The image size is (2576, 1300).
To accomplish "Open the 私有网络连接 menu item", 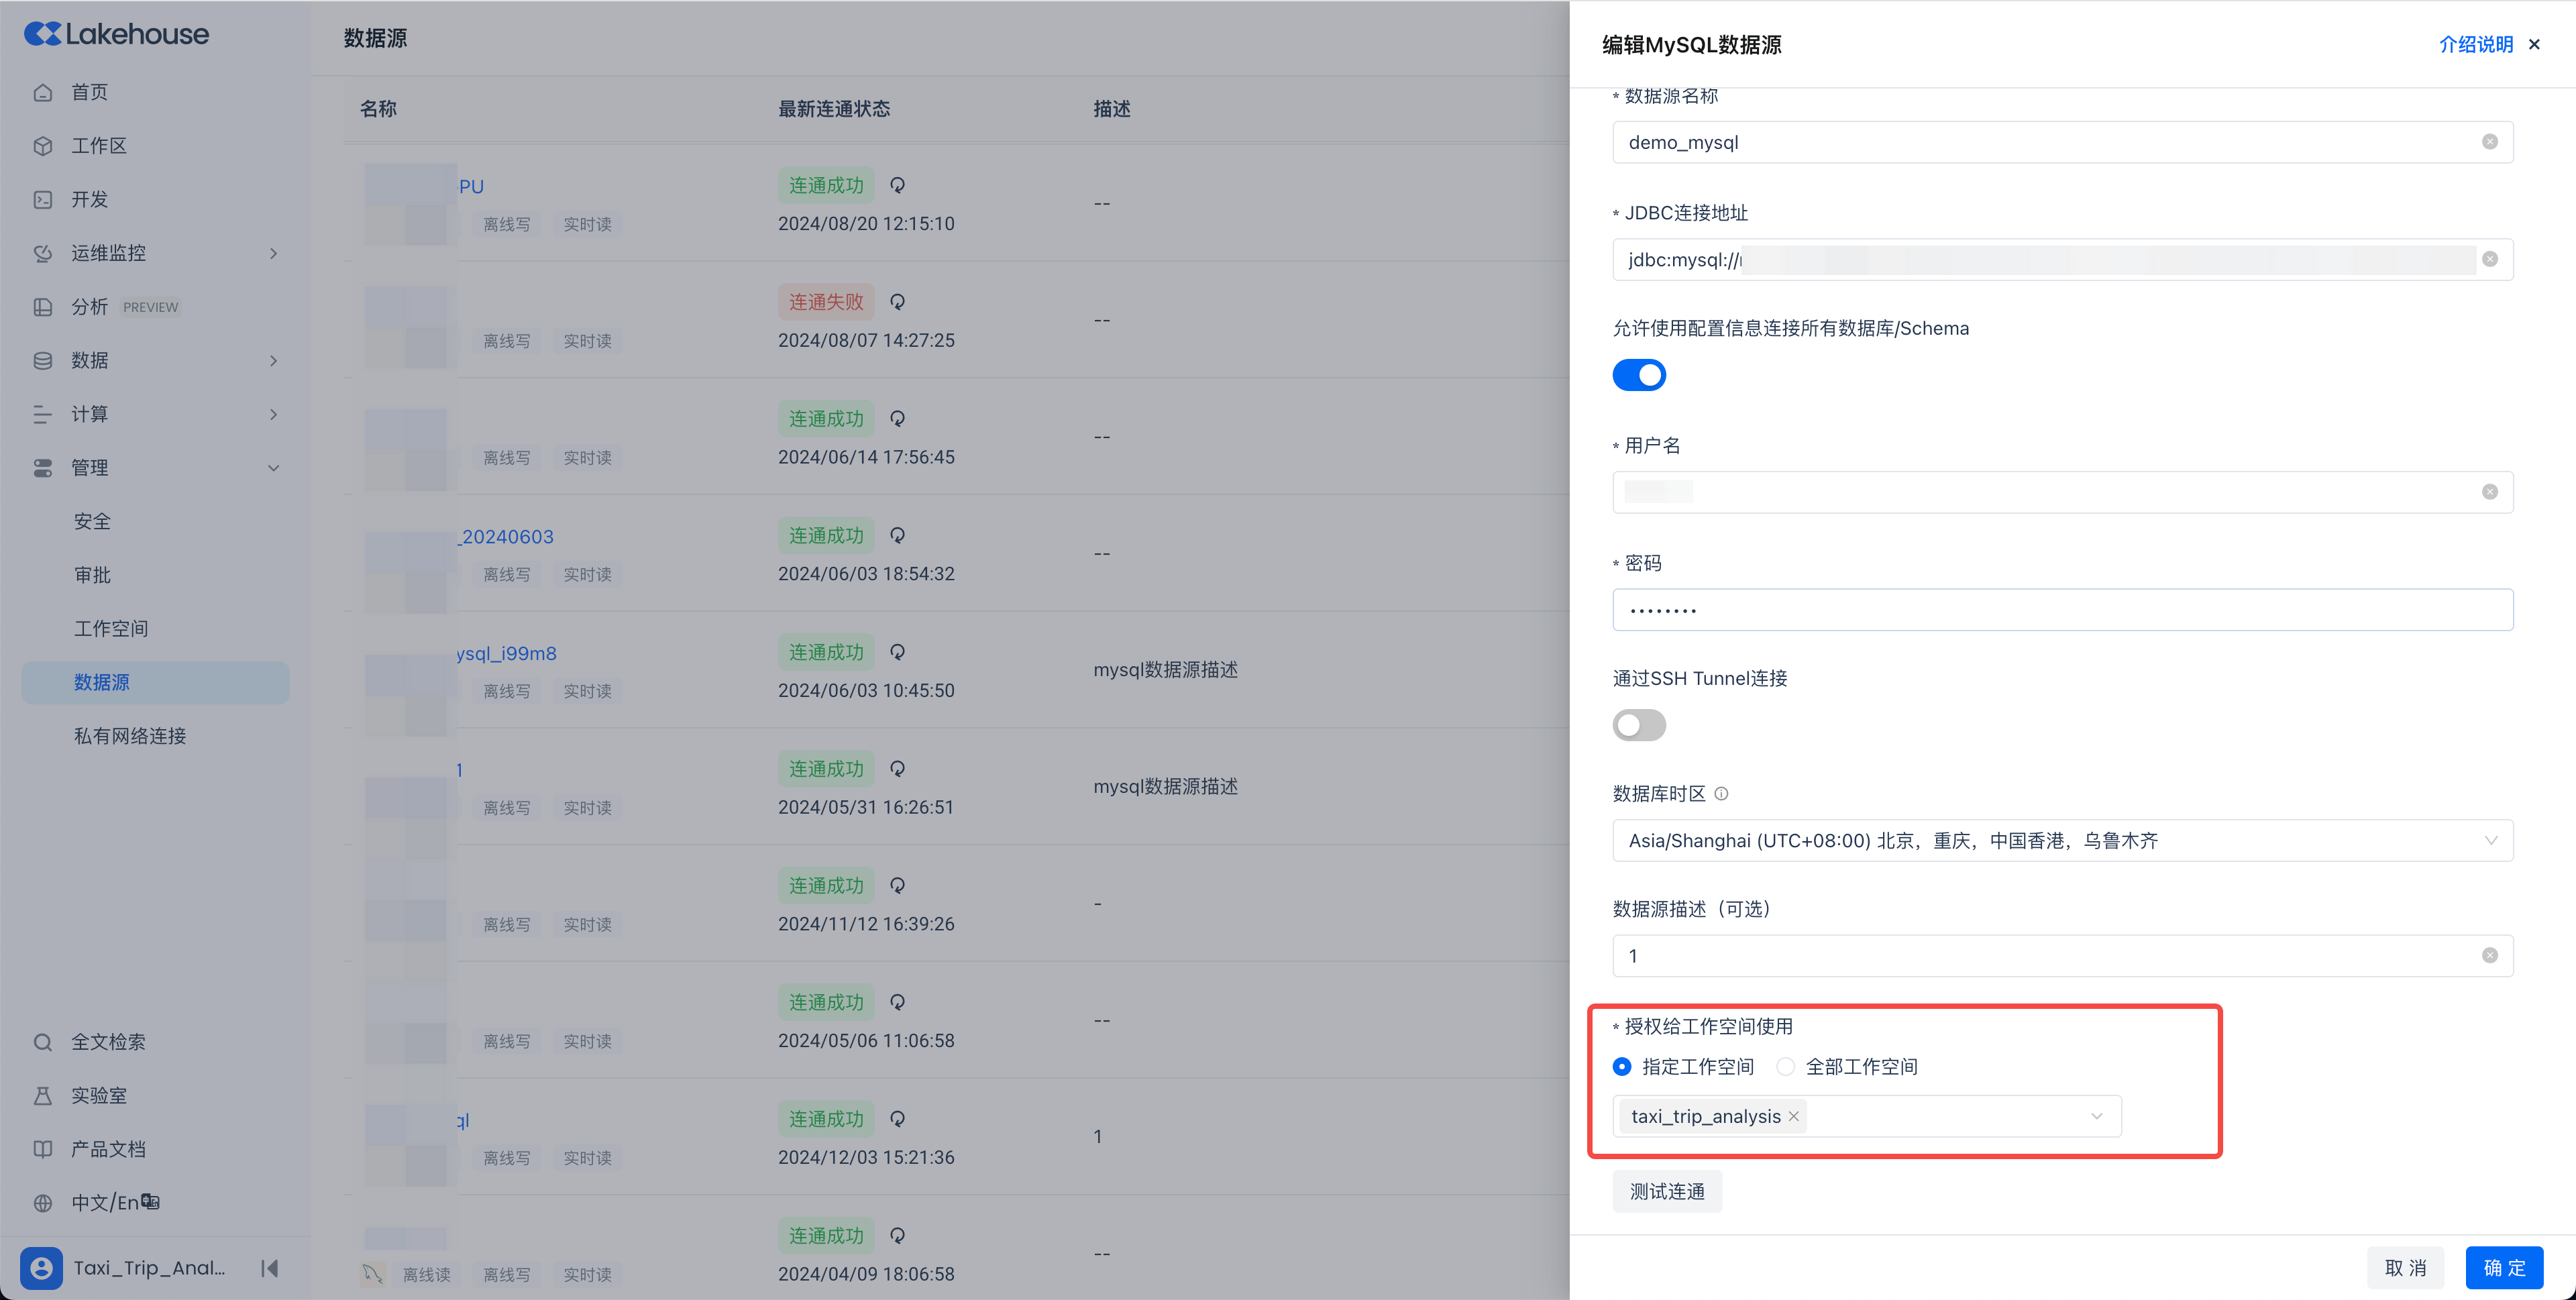I will point(130,736).
